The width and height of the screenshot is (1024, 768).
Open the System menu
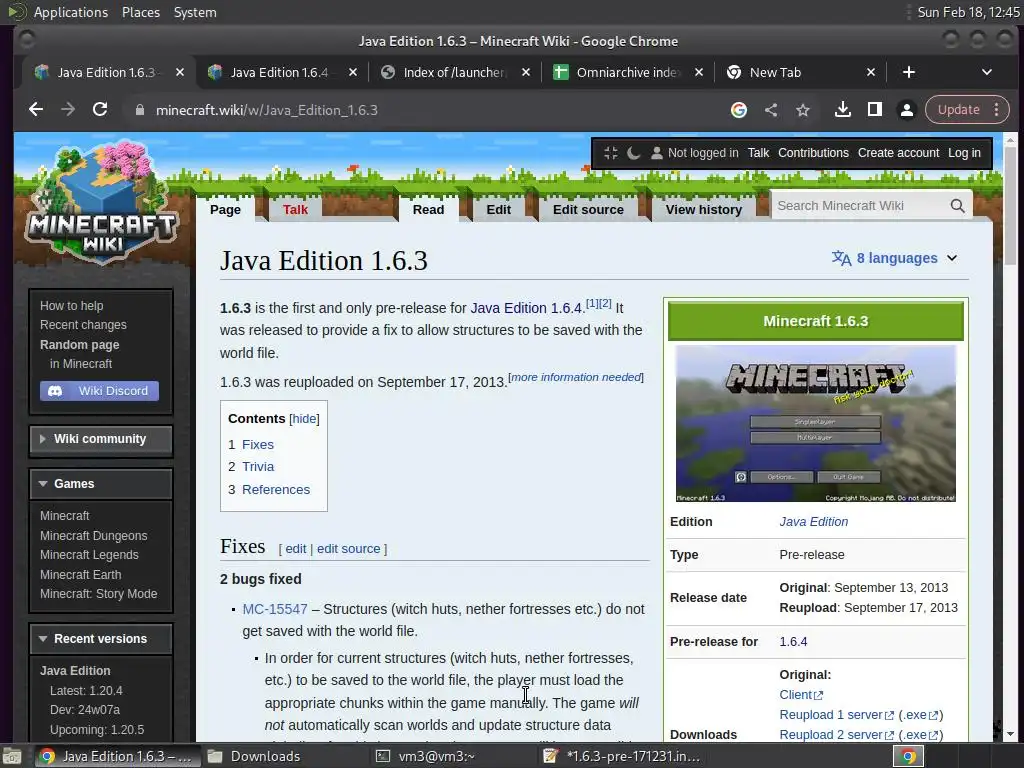point(195,12)
